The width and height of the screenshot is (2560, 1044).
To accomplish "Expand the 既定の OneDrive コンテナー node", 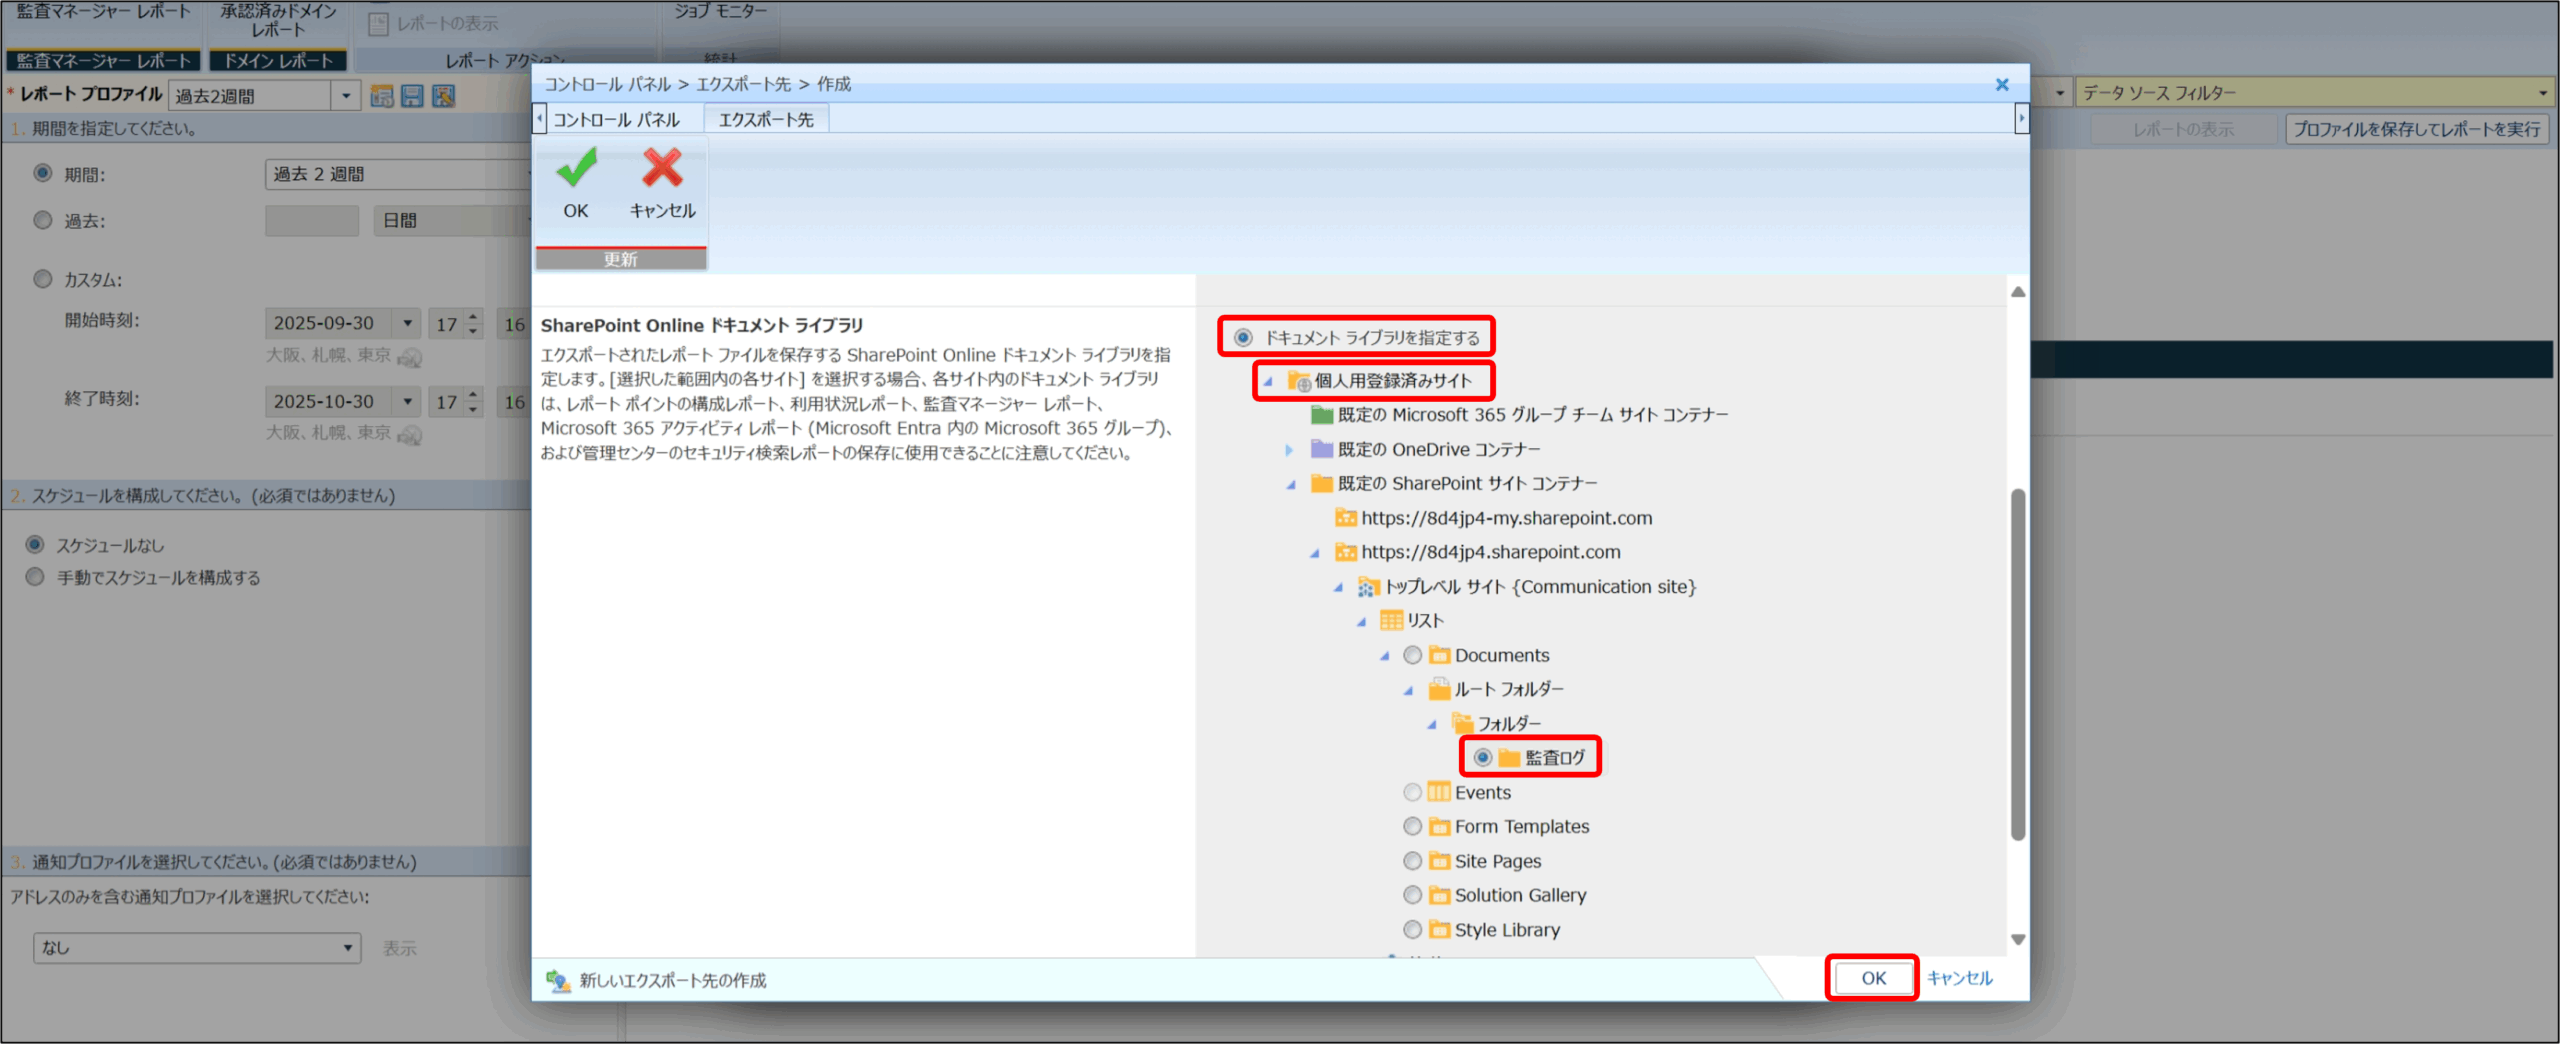I will pyautogui.click(x=1289, y=450).
